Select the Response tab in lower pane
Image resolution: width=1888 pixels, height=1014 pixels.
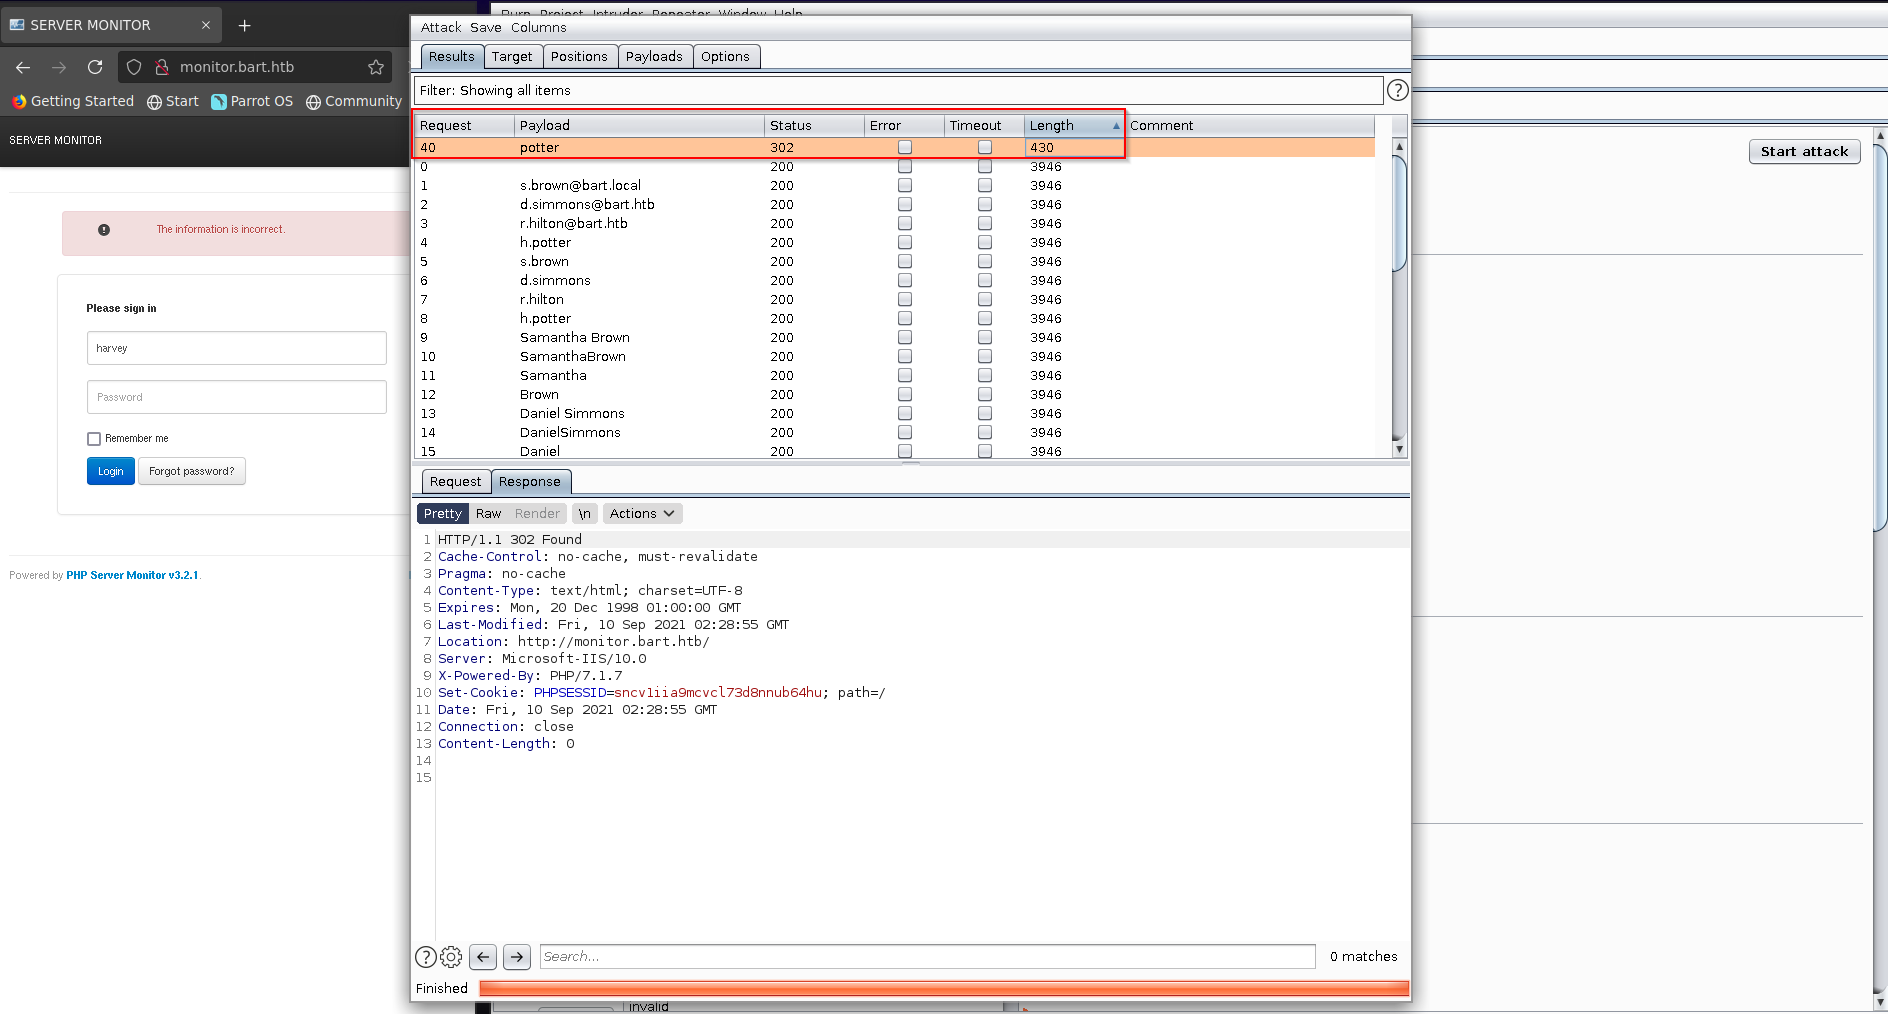pos(530,482)
